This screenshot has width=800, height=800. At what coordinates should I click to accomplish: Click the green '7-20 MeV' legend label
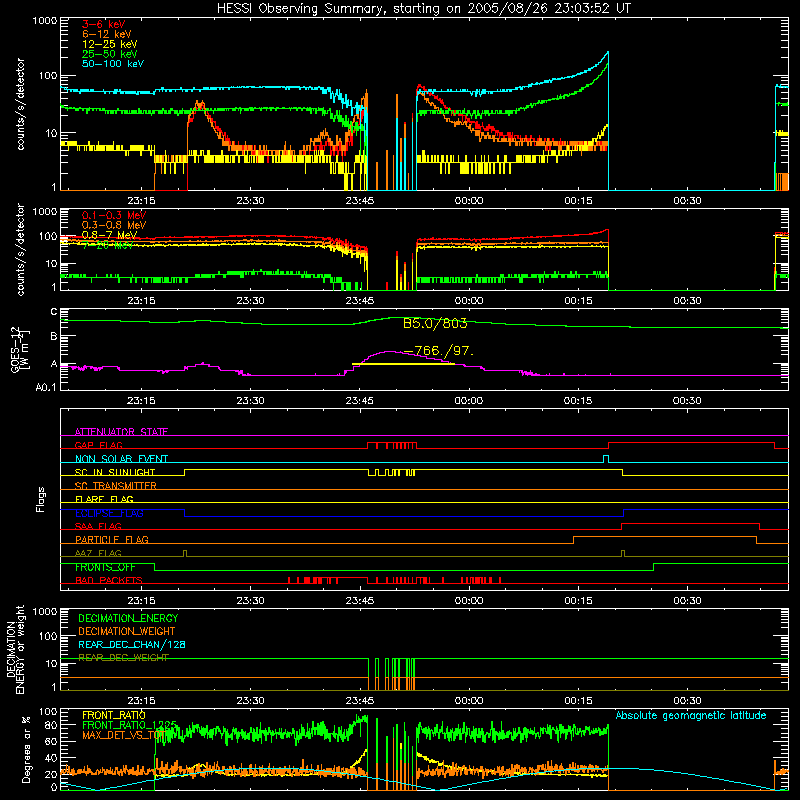click(x=107, y=245)
